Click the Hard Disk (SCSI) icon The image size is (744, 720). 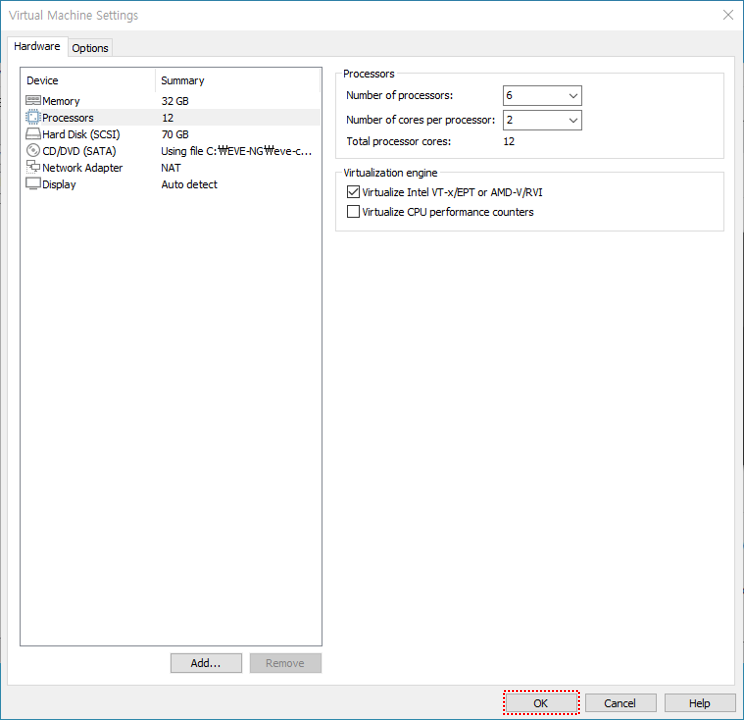coord(33,134)
